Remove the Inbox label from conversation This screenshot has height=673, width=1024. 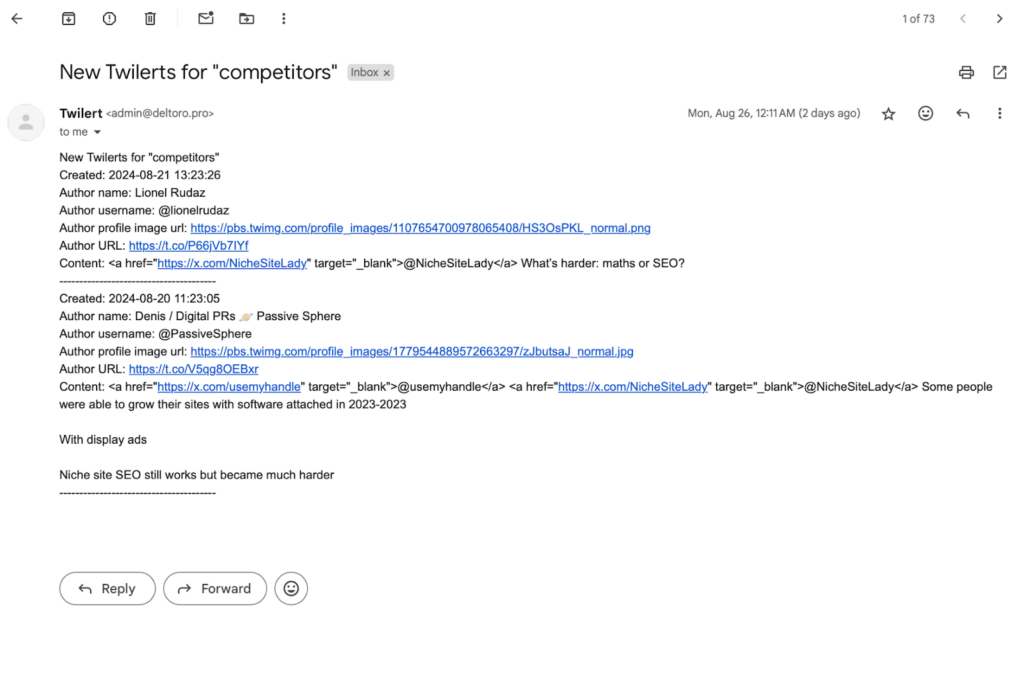(x=387, y=73)
